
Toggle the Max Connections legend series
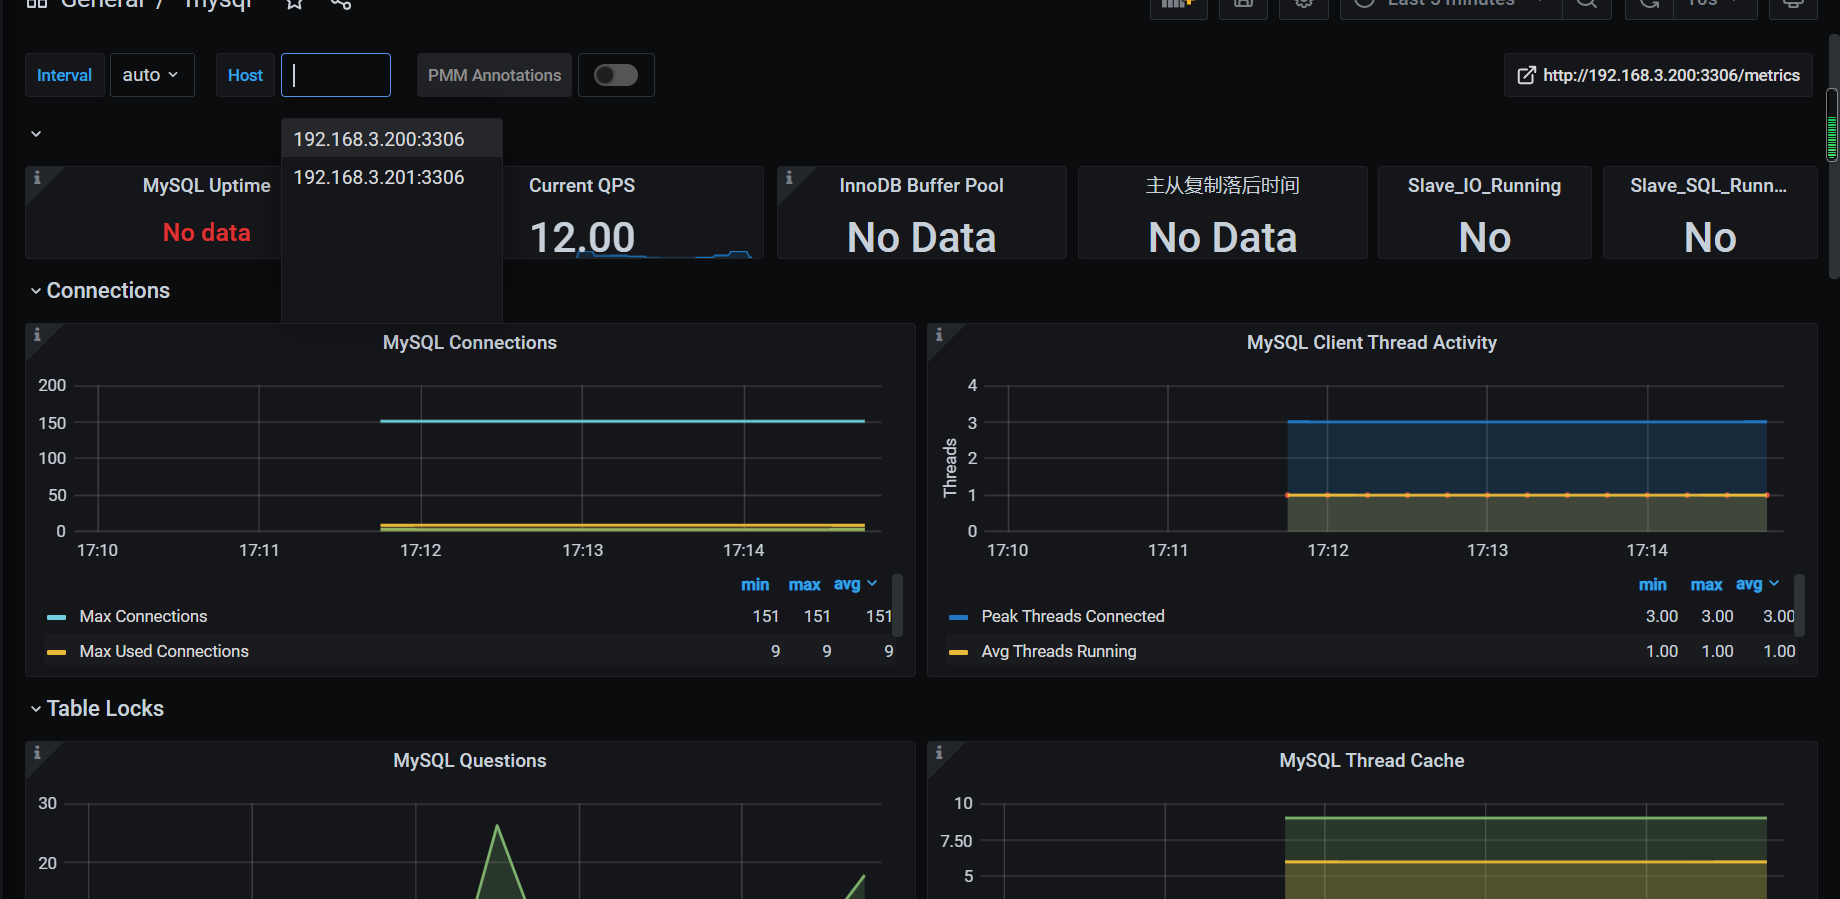tap(143, 617)
